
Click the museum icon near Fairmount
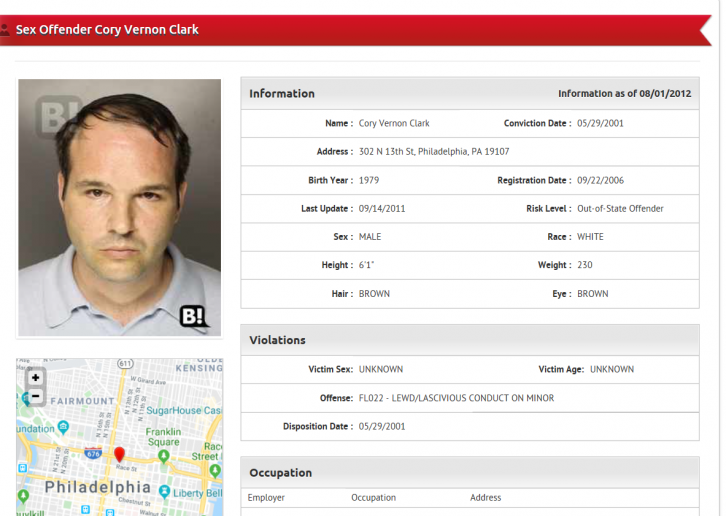[x=26, y=399]
